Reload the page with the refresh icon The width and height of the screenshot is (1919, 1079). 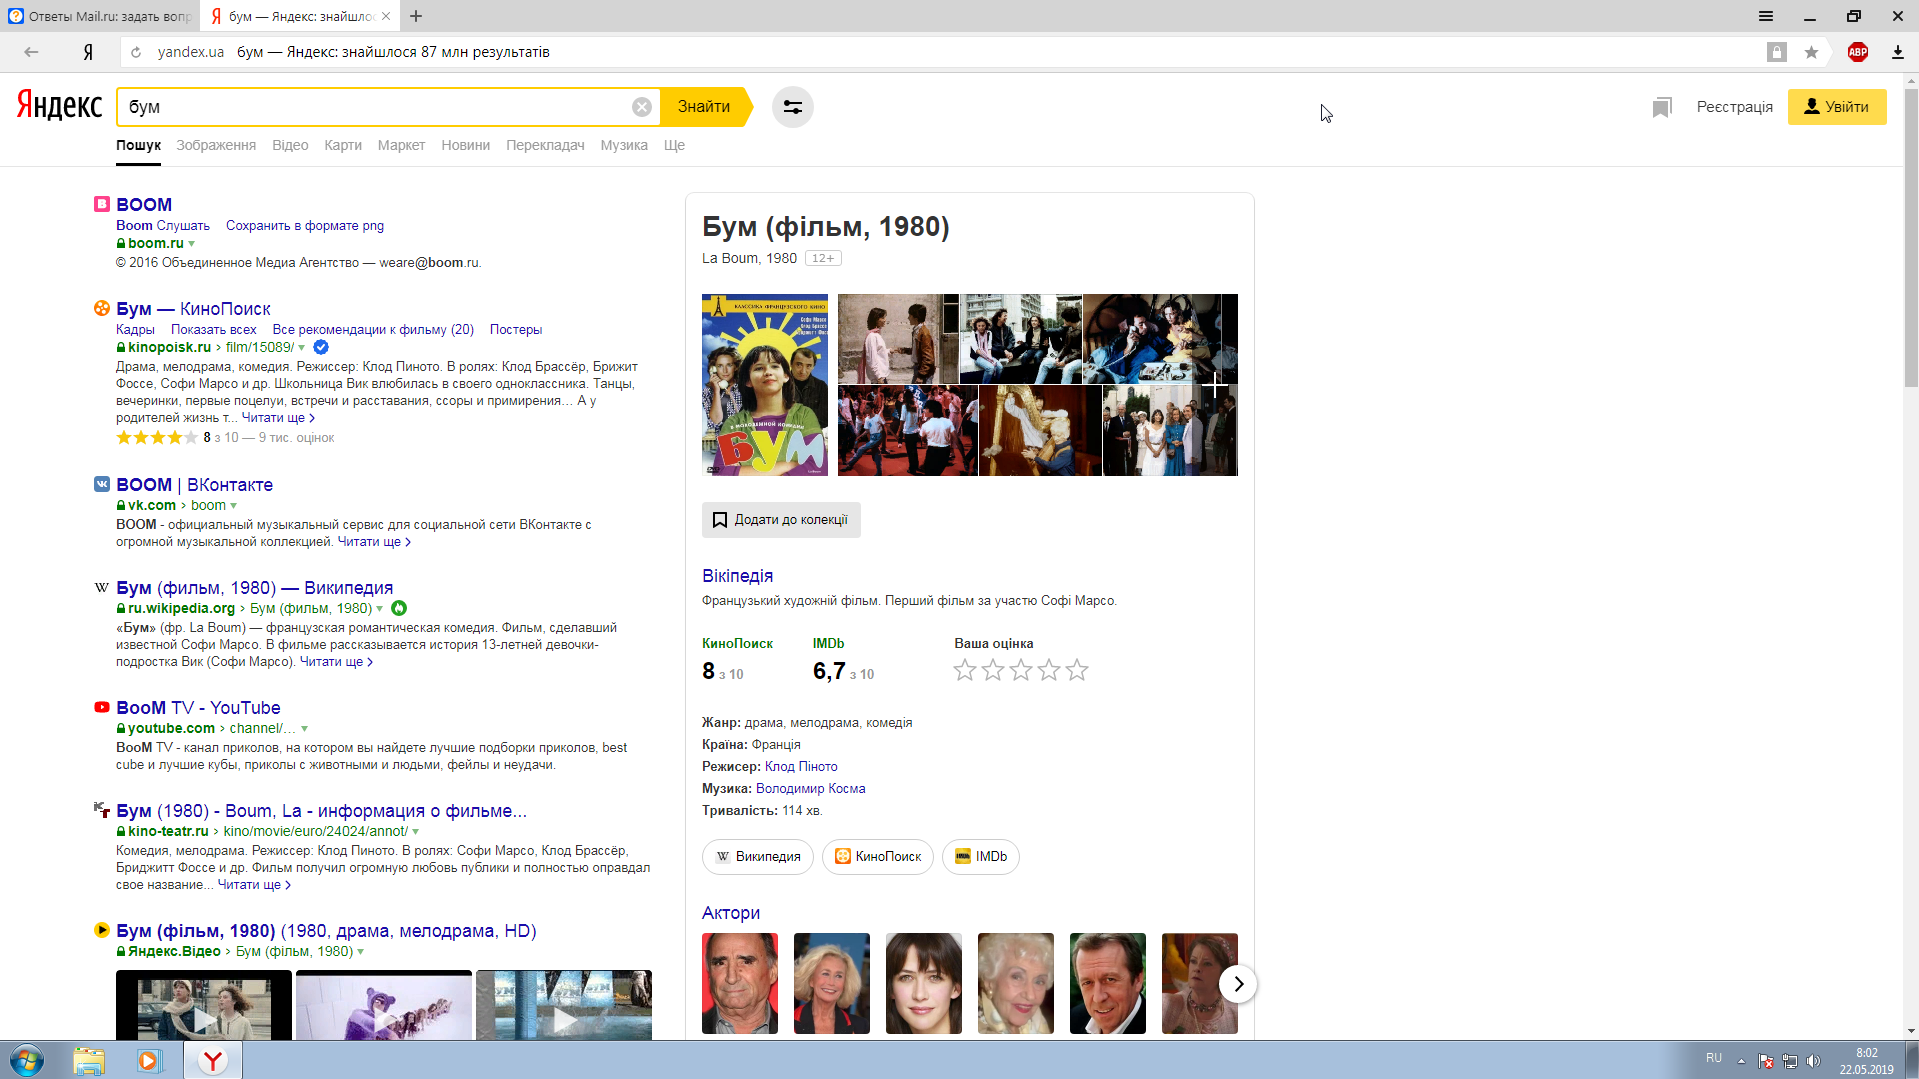[136, 52]
